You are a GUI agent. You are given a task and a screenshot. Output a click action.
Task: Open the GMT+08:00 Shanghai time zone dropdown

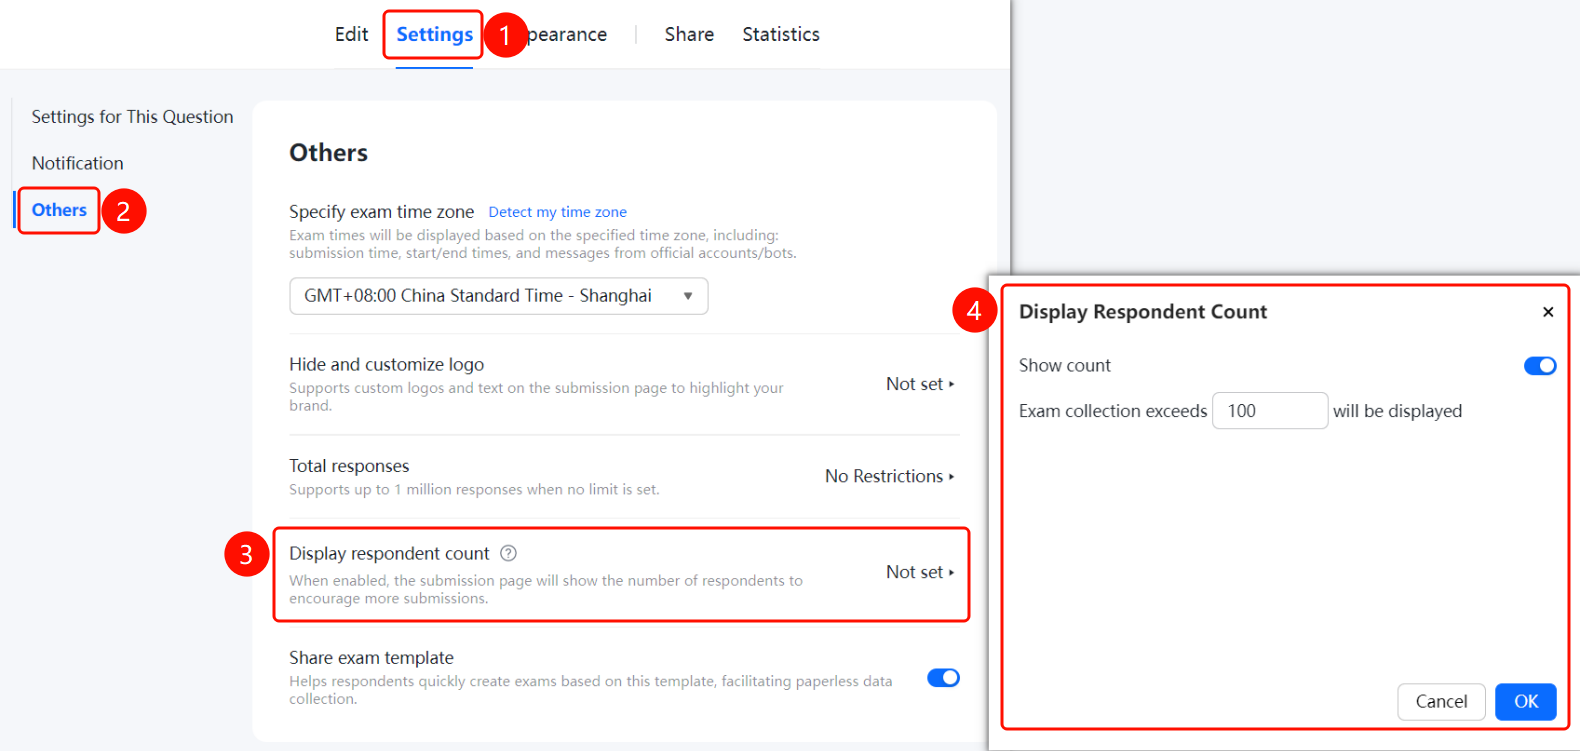click(x=499, y=296)
